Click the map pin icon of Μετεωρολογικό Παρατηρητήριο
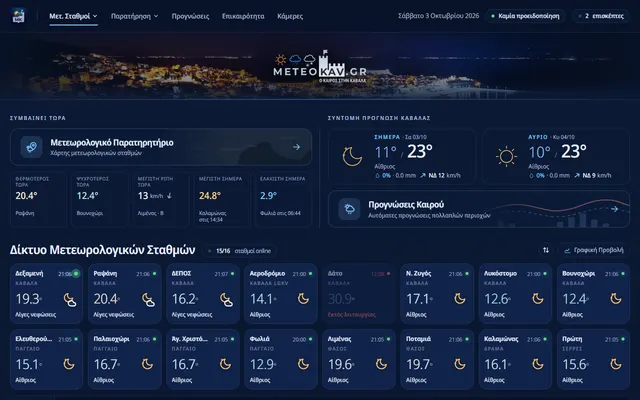The height and width of the screenshot is (400, 640). [x=31, y=147]
